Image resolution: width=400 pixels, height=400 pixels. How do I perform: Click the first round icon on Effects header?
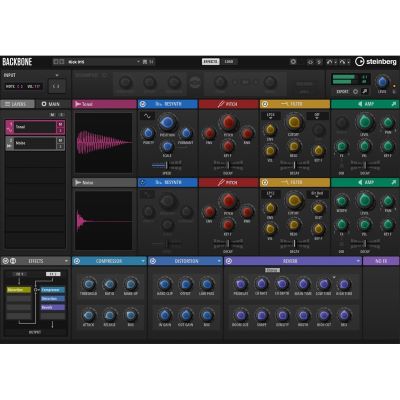[x=6, y=261]
